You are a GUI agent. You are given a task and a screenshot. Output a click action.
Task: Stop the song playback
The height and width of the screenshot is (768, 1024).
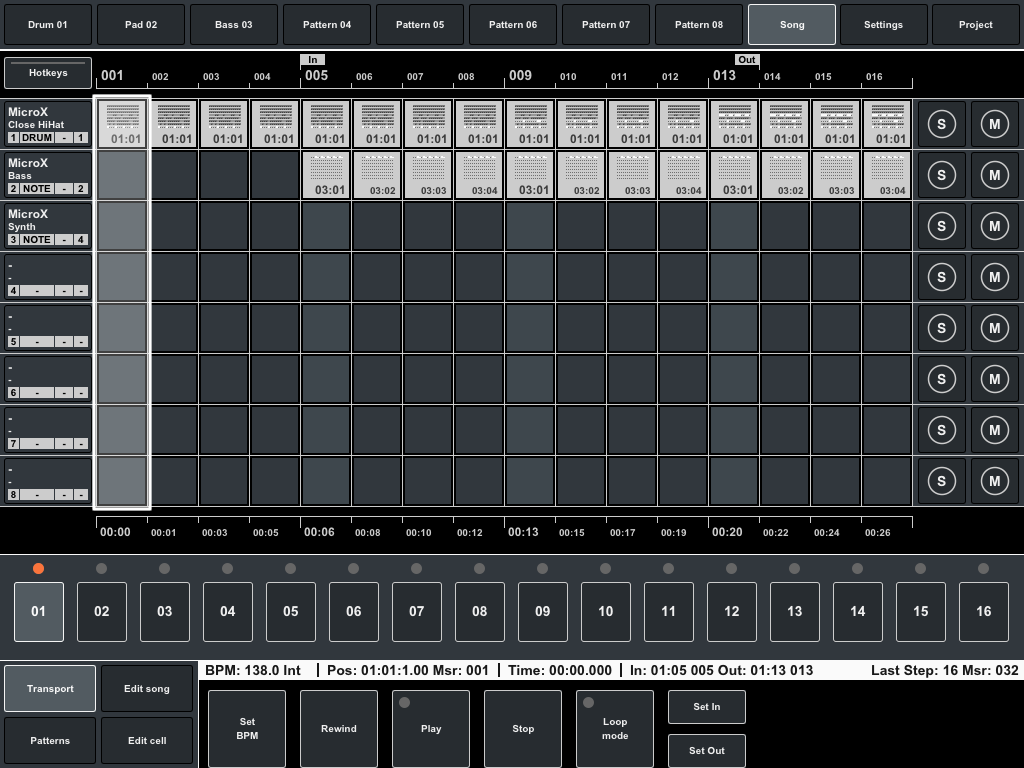[x=522, y=728]
